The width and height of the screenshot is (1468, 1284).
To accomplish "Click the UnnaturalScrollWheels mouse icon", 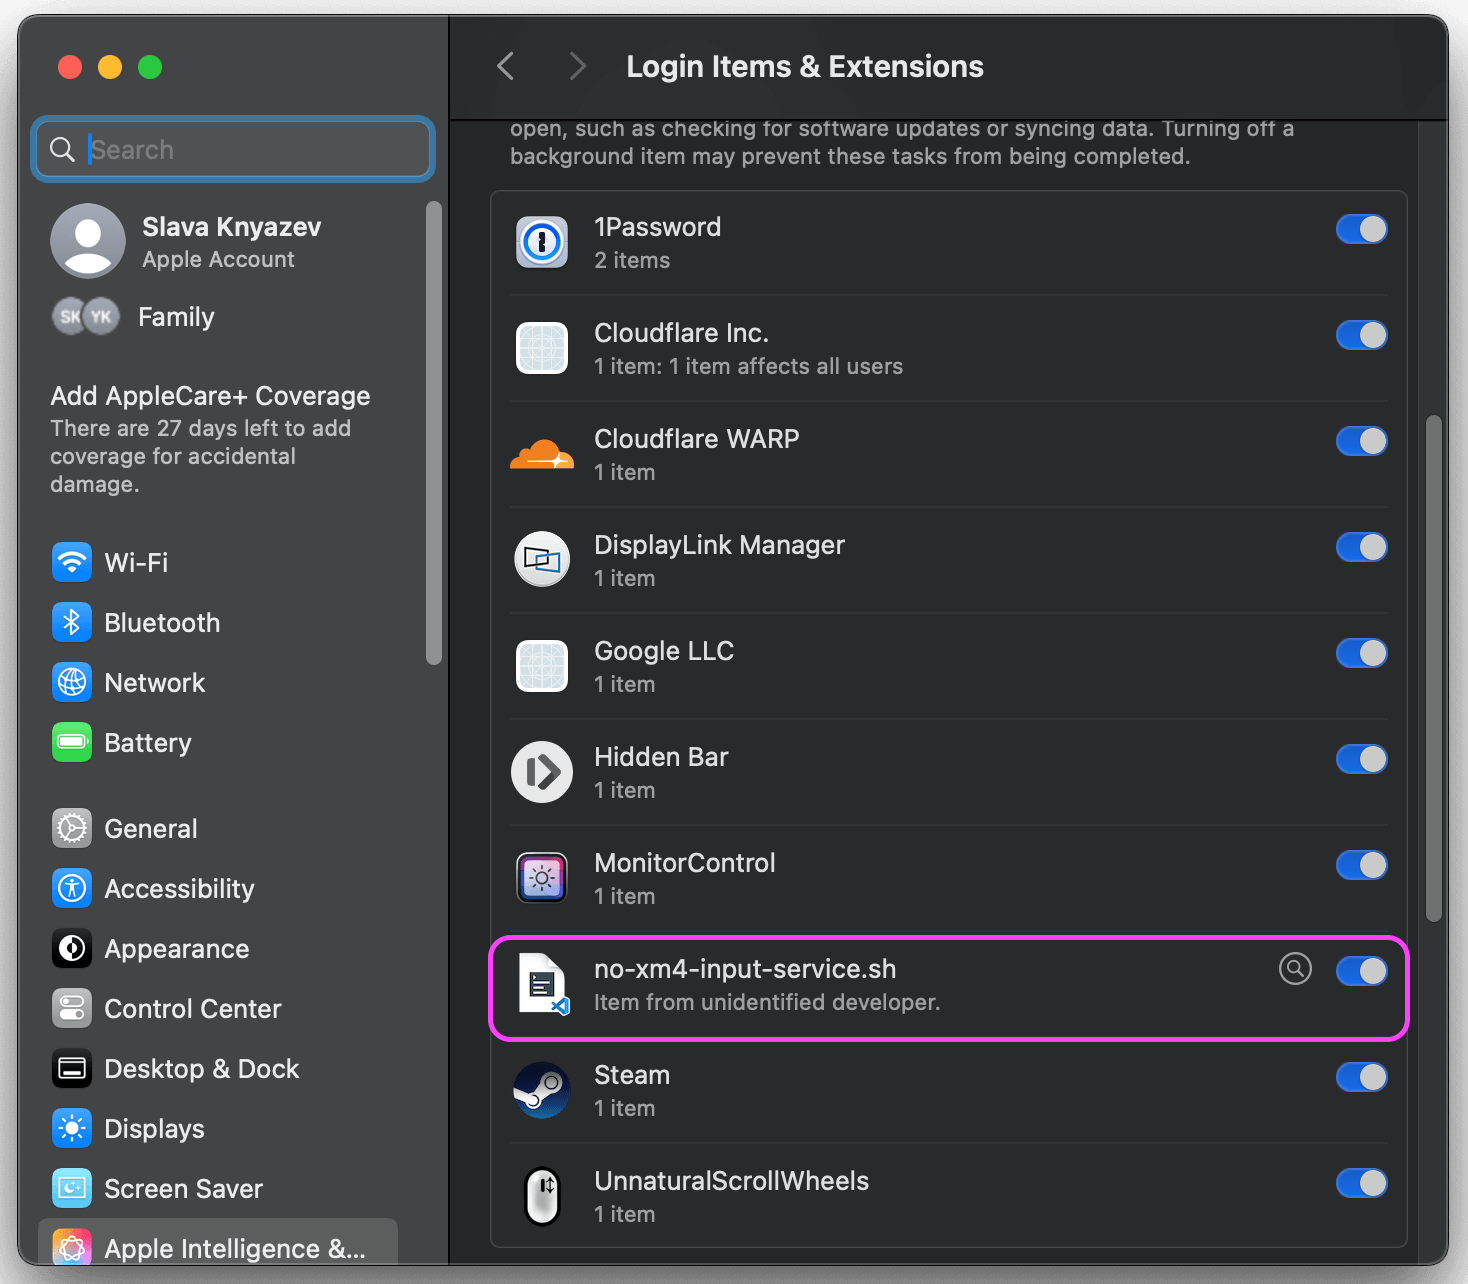I will click(x=542, y=1196).
